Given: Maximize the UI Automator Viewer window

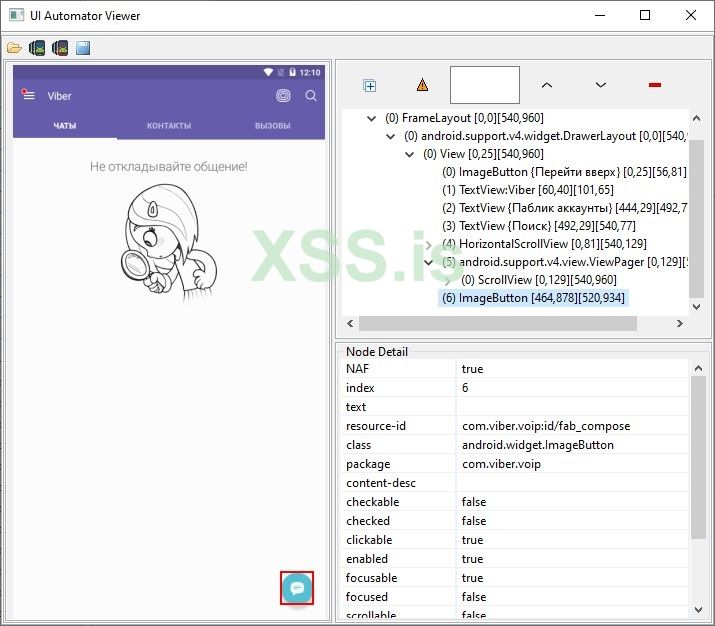Looking at the screenshot, I should [x=645, y=15].
